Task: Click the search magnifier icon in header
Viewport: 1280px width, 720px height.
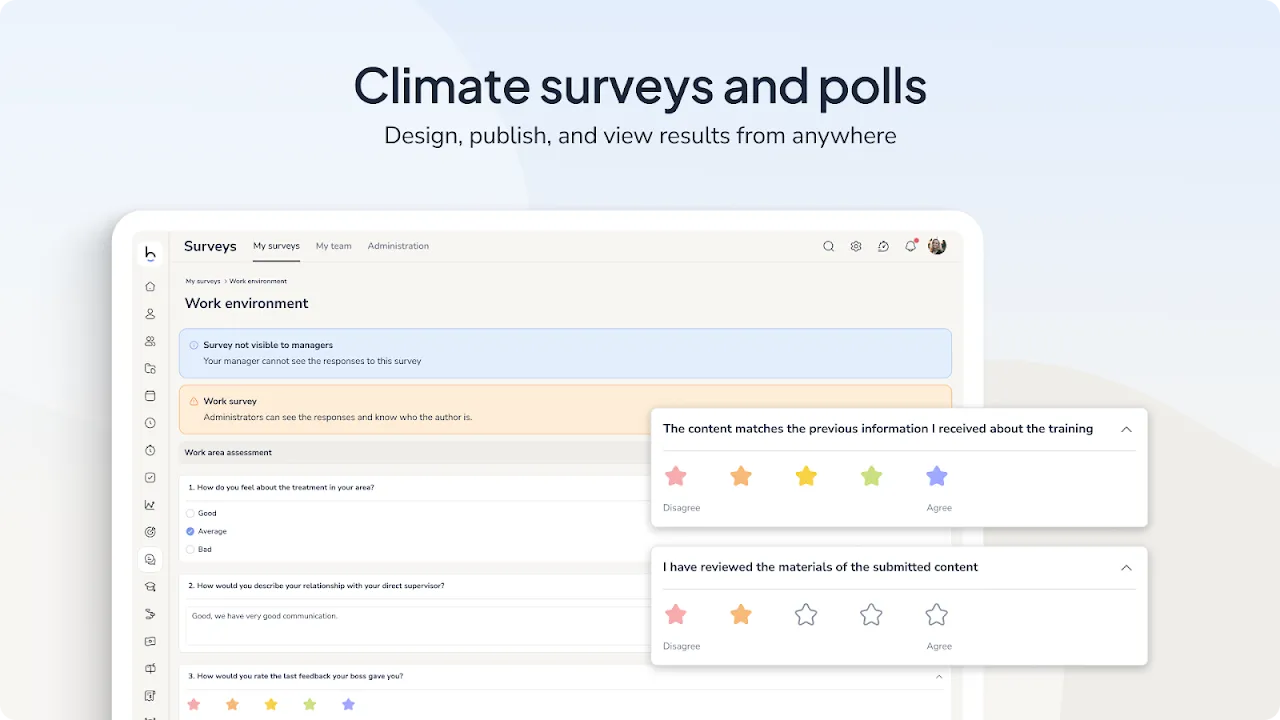Action: coord(828,246)
